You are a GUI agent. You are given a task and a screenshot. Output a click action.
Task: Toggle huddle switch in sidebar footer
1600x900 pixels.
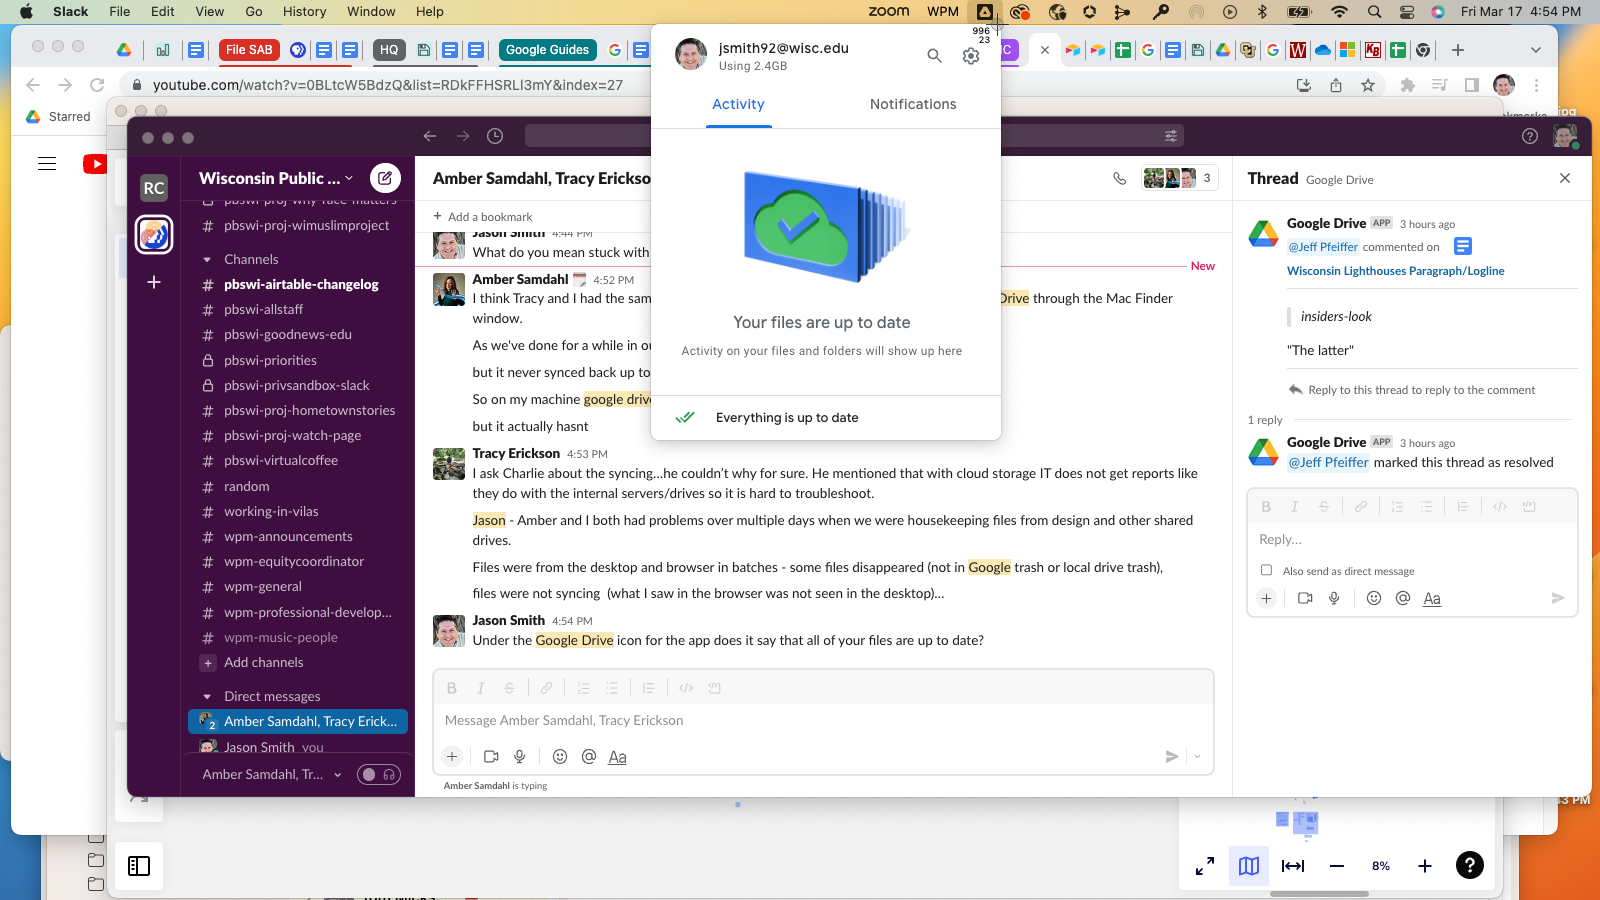(379, 774)
